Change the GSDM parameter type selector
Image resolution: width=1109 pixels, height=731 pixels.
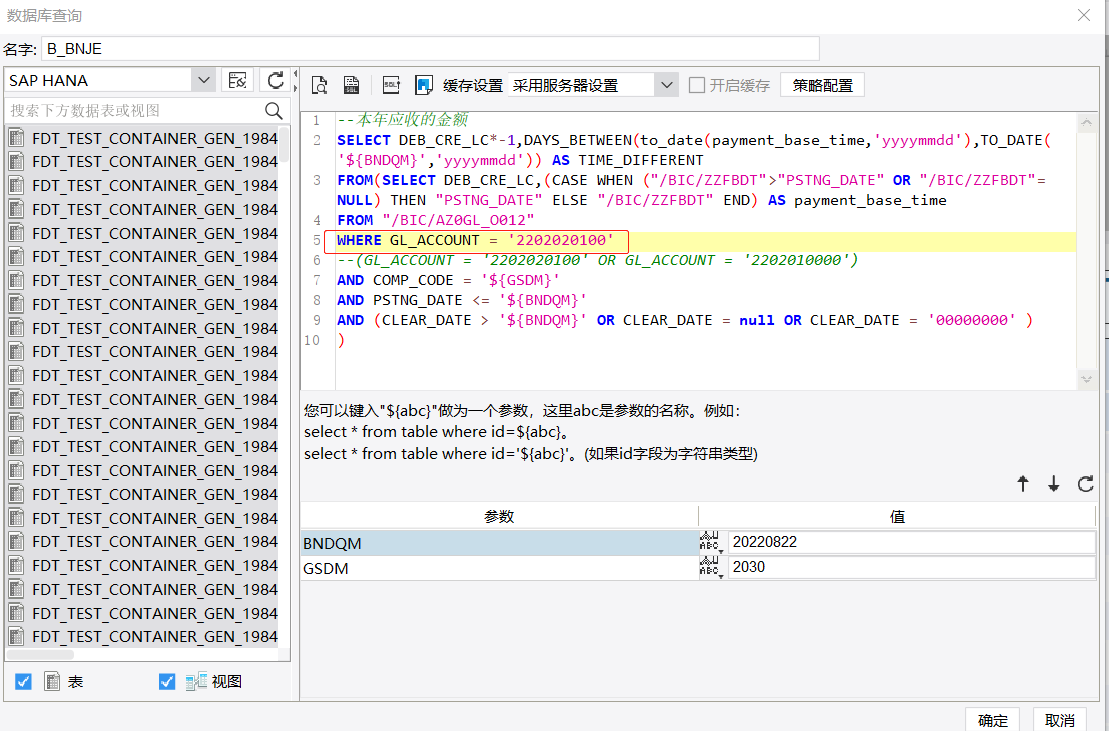click(711, 567)
